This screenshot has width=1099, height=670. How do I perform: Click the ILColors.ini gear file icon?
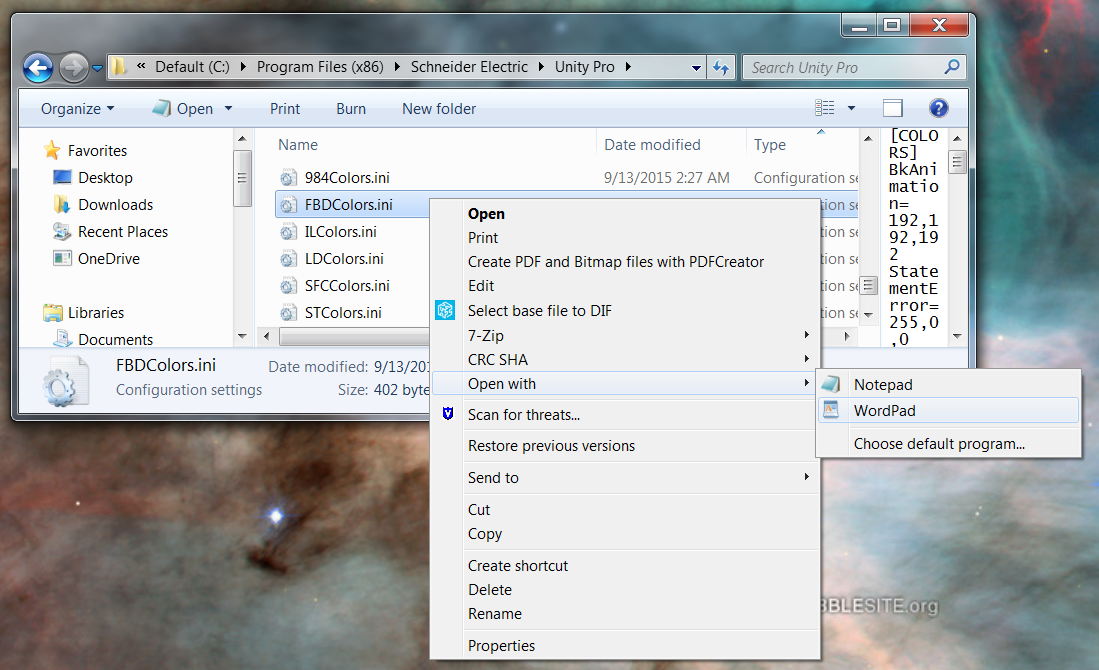(287, 232)
